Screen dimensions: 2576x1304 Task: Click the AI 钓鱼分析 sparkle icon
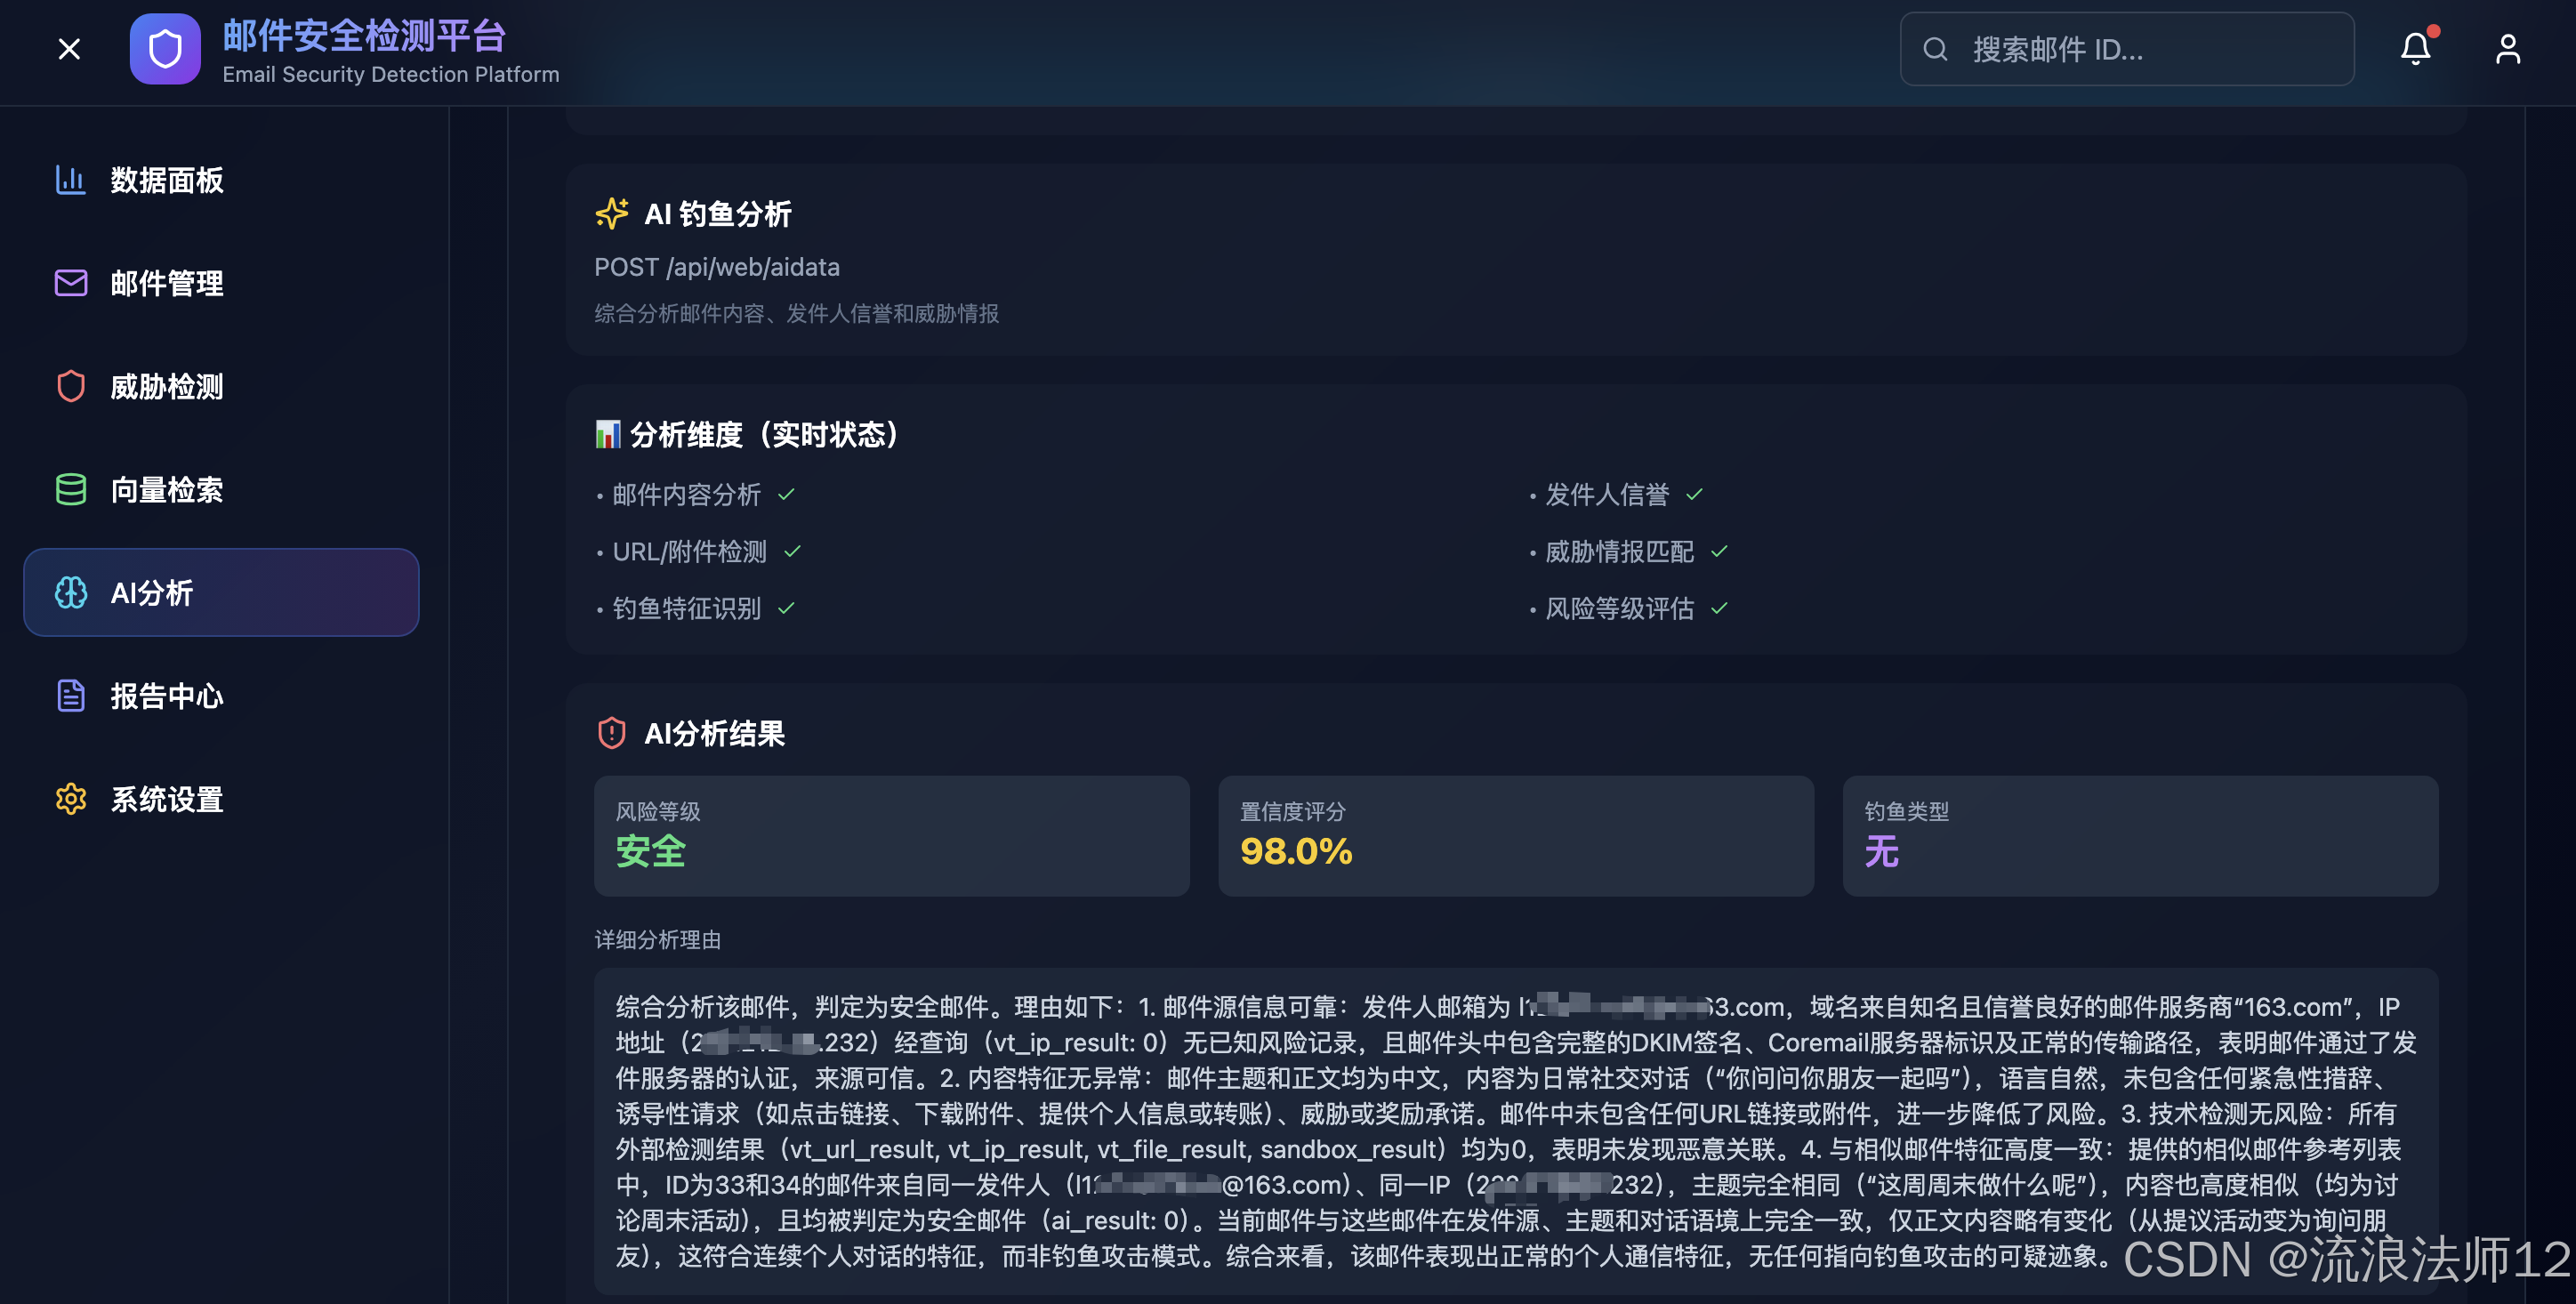pos(611,213)
